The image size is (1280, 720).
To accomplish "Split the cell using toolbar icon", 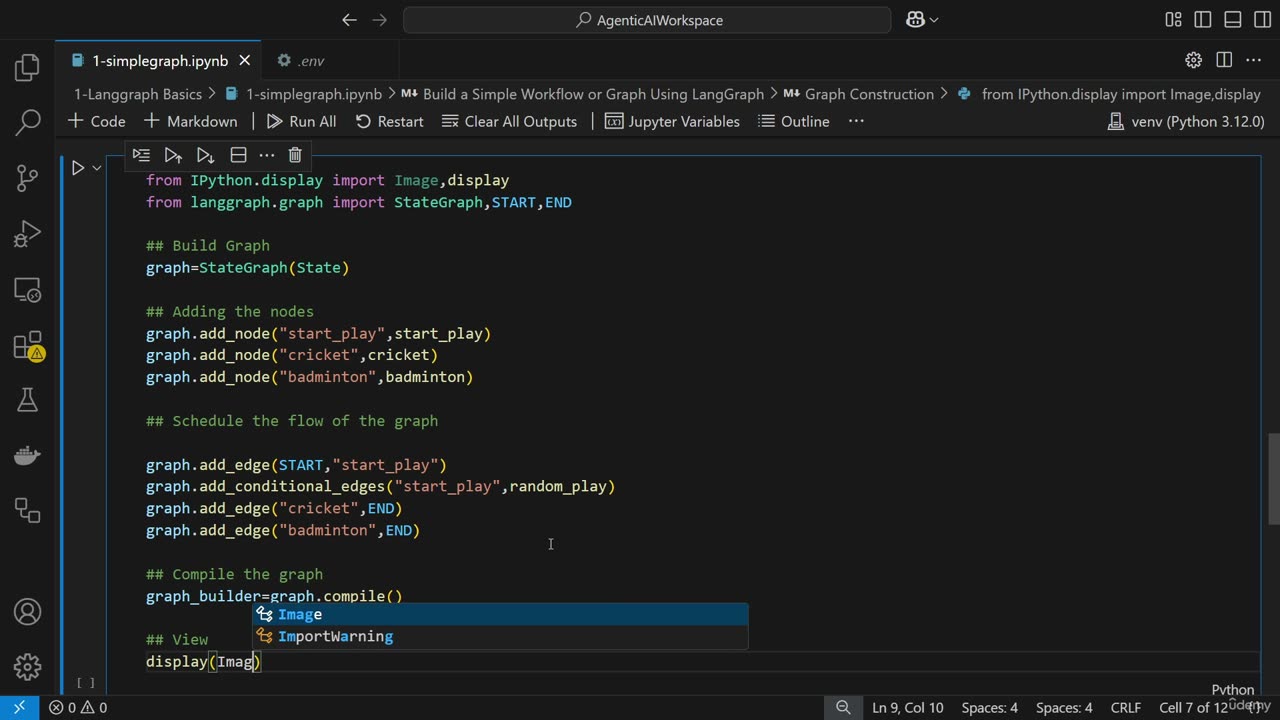I will [x=238, y=155].
